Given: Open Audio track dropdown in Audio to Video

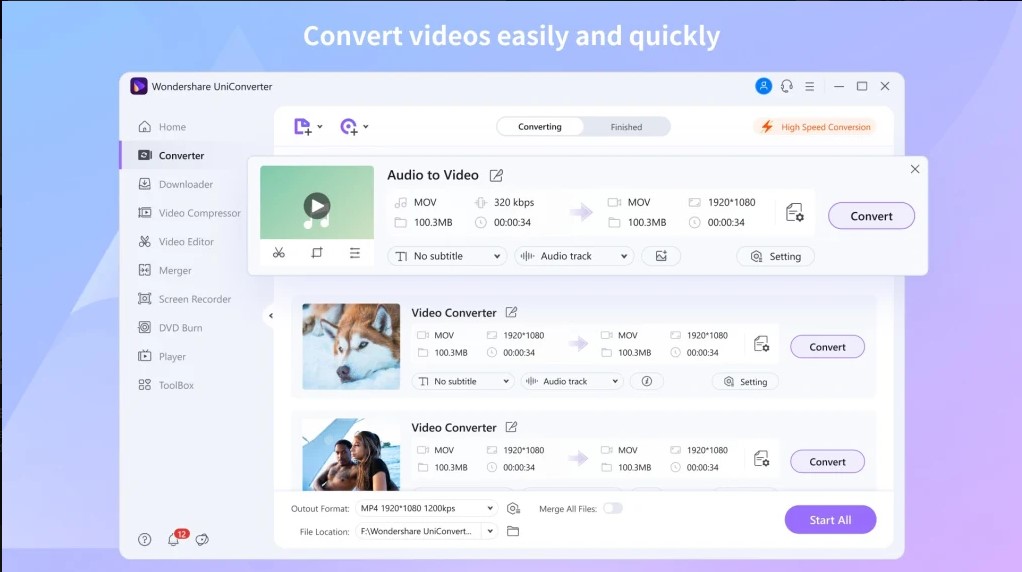Looking at the screenshot, I should click(574, 256).
